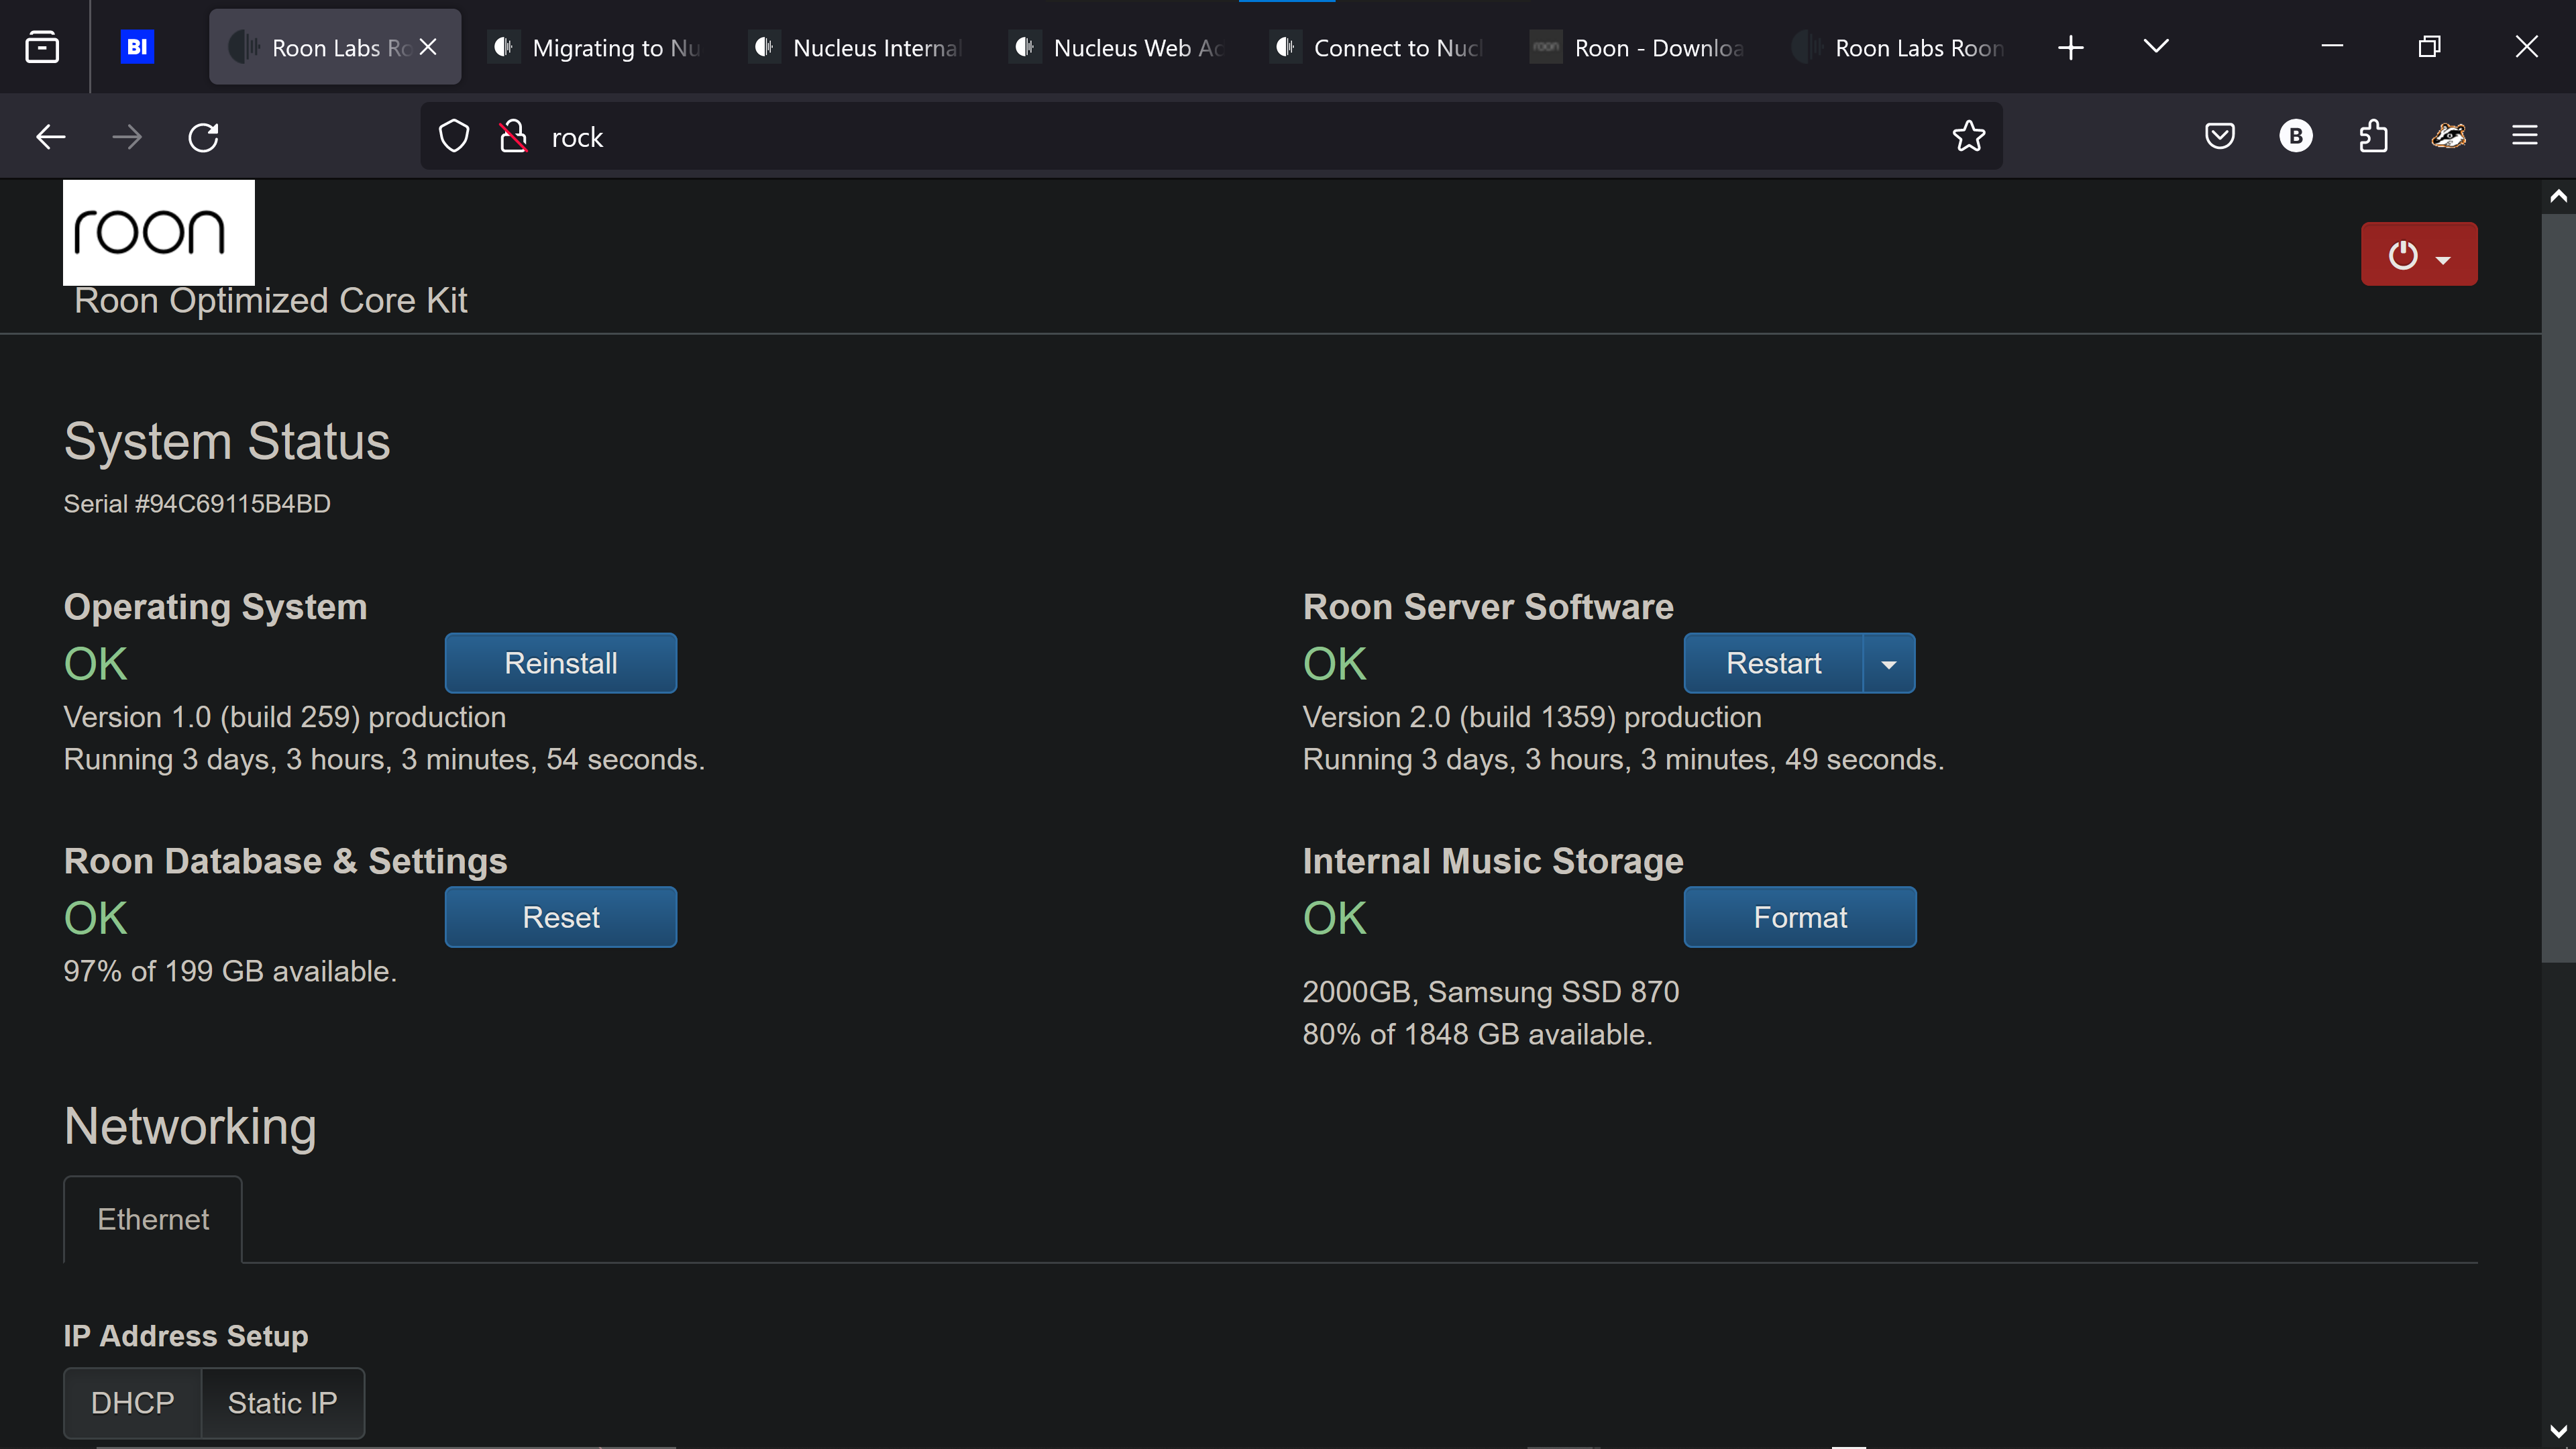
Task: Click the Roon Server Software section heading
Action: [1488, 607]
